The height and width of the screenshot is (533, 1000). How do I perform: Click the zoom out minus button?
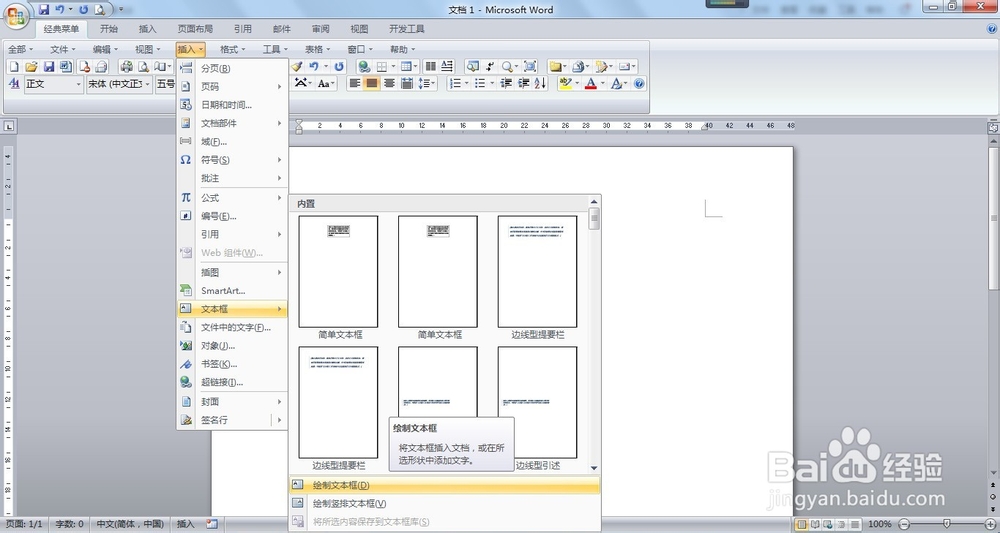[x=903, y=524]
